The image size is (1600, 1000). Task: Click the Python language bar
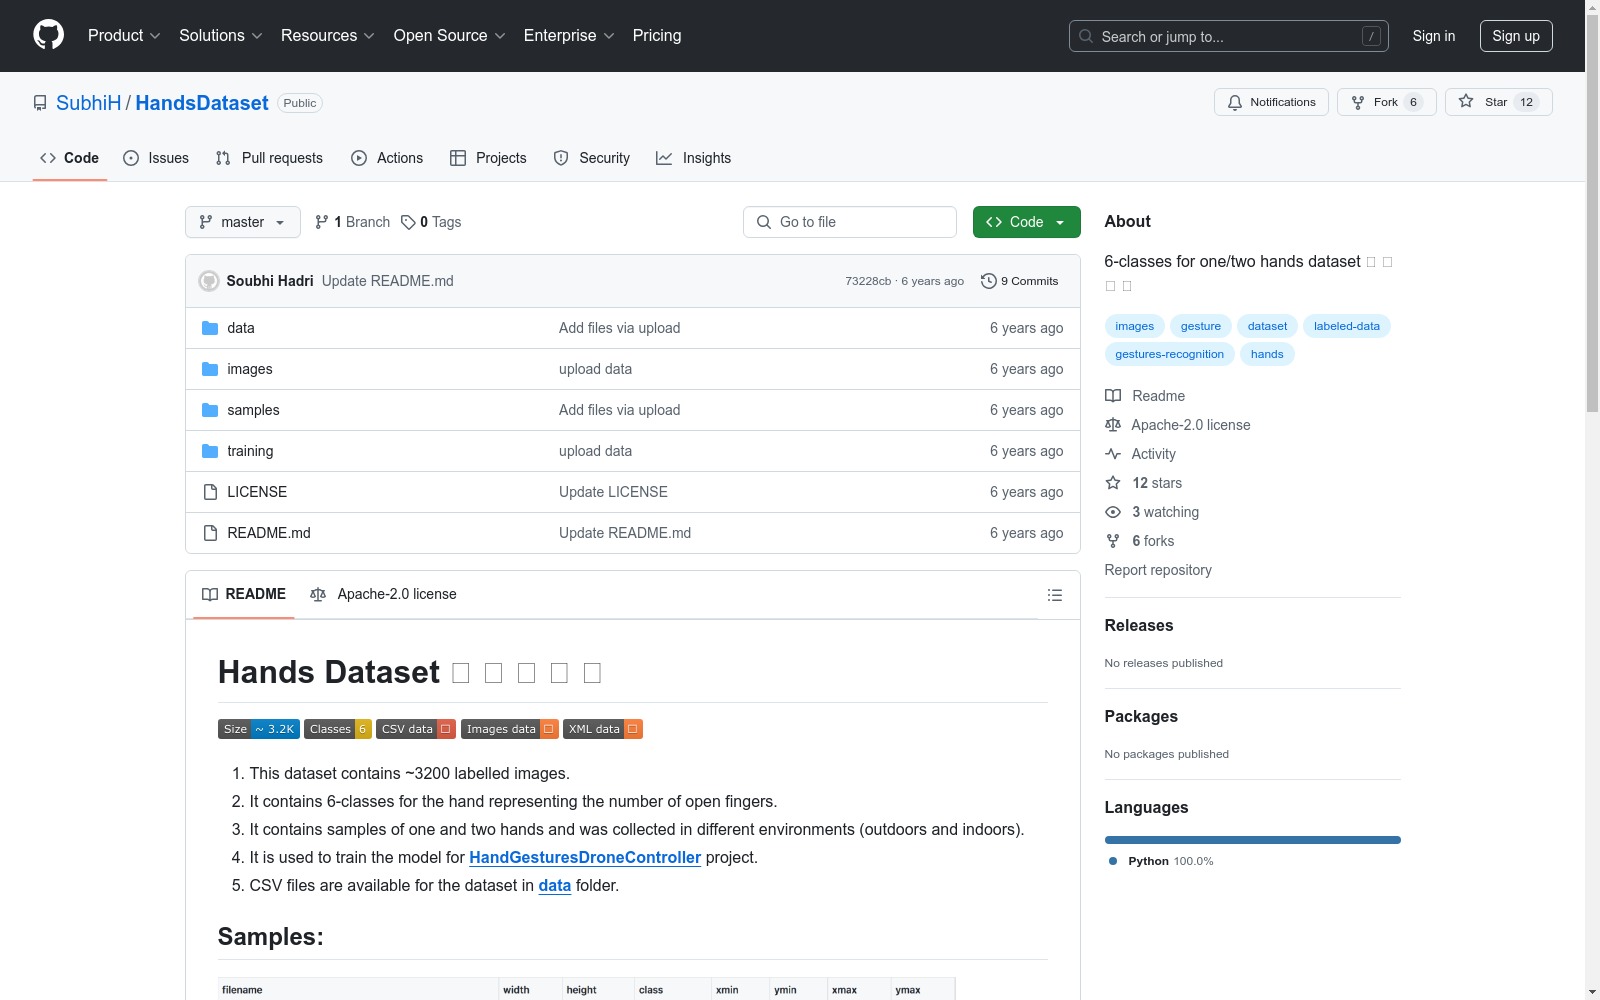(1253, 840)
